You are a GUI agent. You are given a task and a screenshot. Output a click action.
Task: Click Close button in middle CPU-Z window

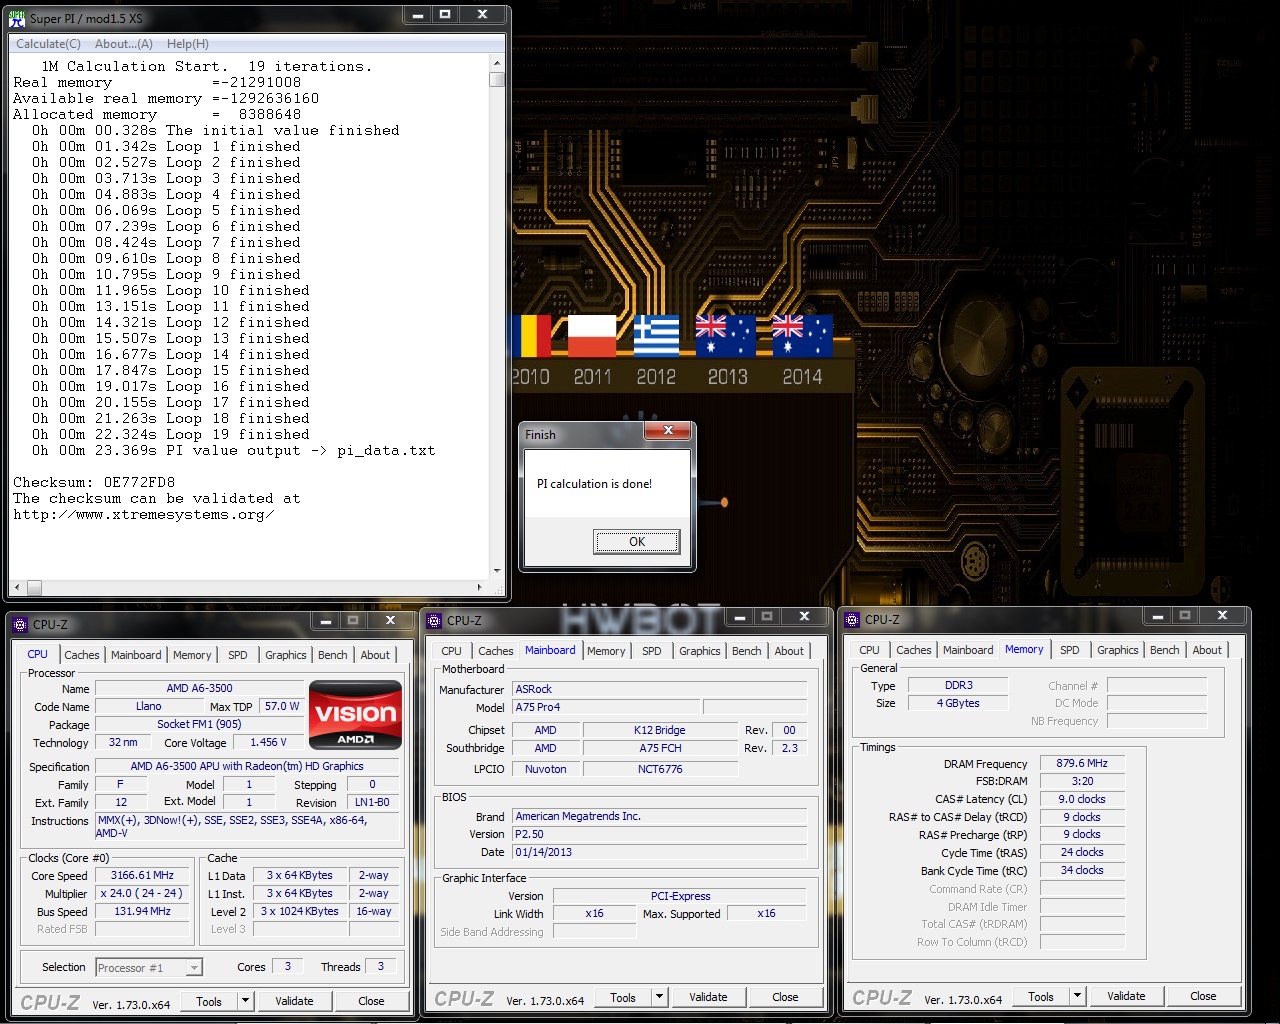click(785, 997)
